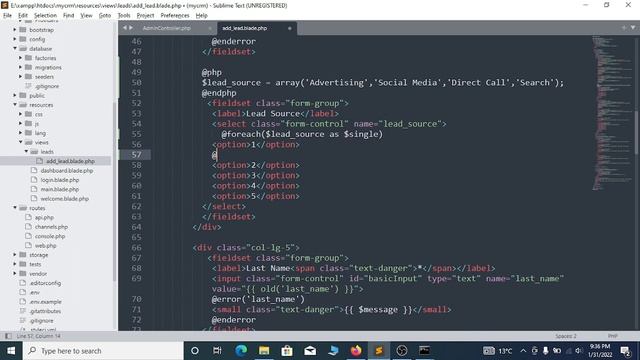Open the View menu
The height and width of the screenshot is (360, 640).
pos(86,16)
